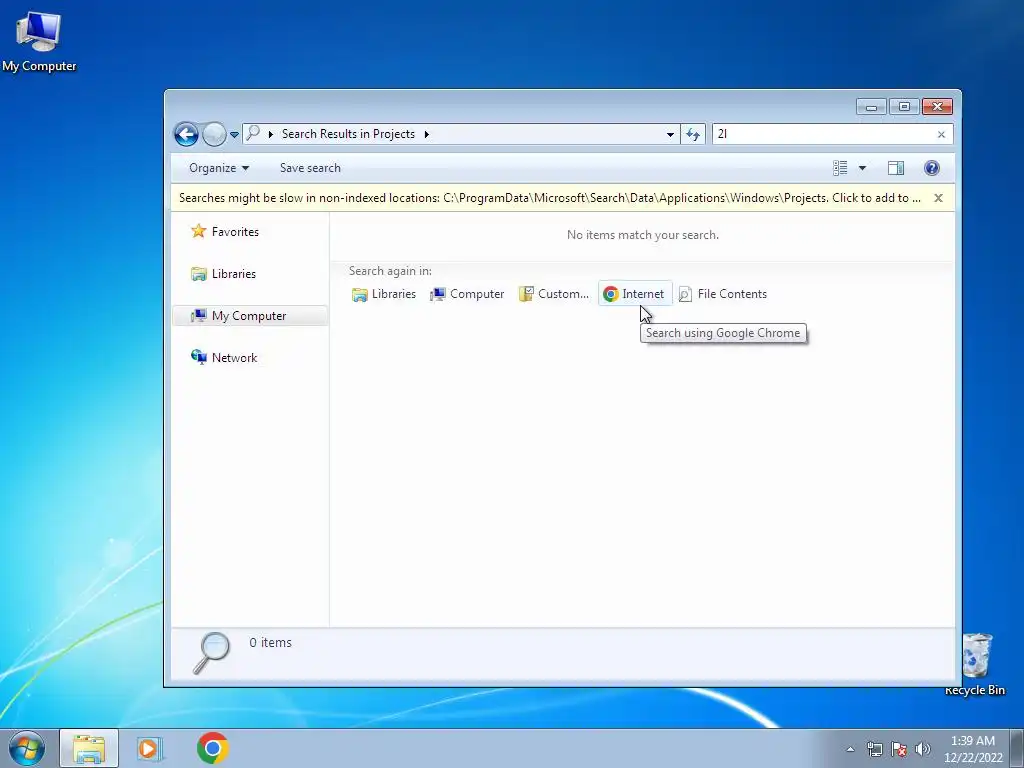
Task: Open the Windows Start menu
Action: [27, 748]
